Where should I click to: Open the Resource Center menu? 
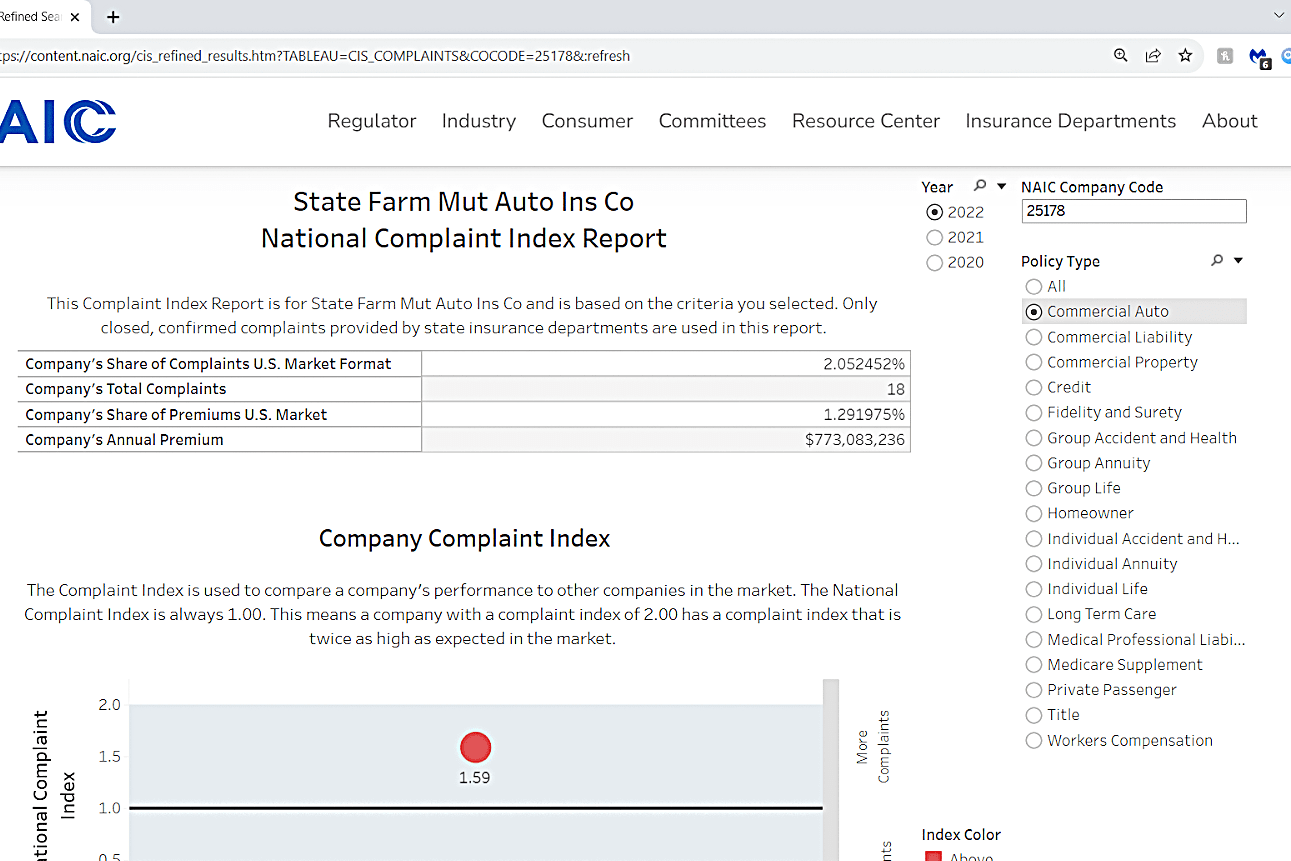(x=866, y=121)
